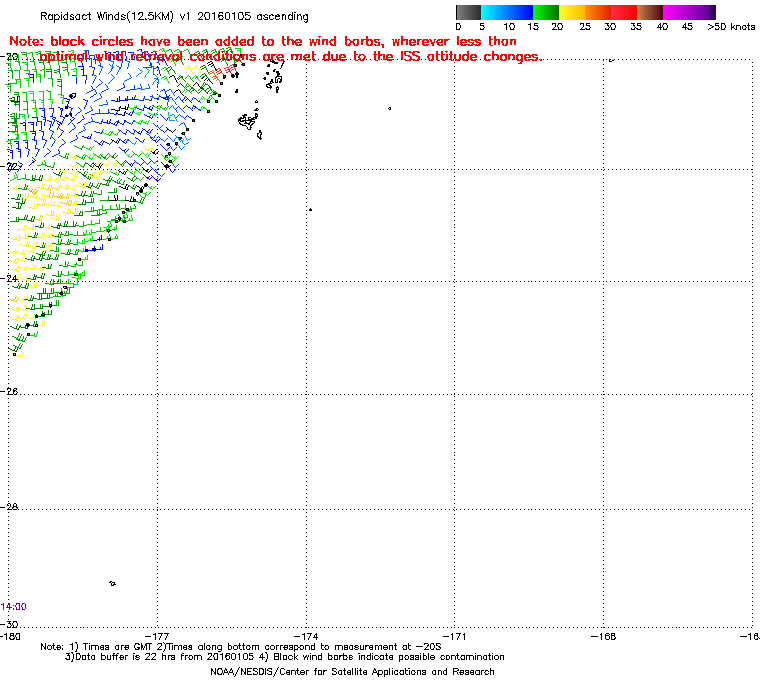Viewport: 760px width, 688px height.
Task: Click the magenta 40-45 knots color segment
Action: [676, 12]
